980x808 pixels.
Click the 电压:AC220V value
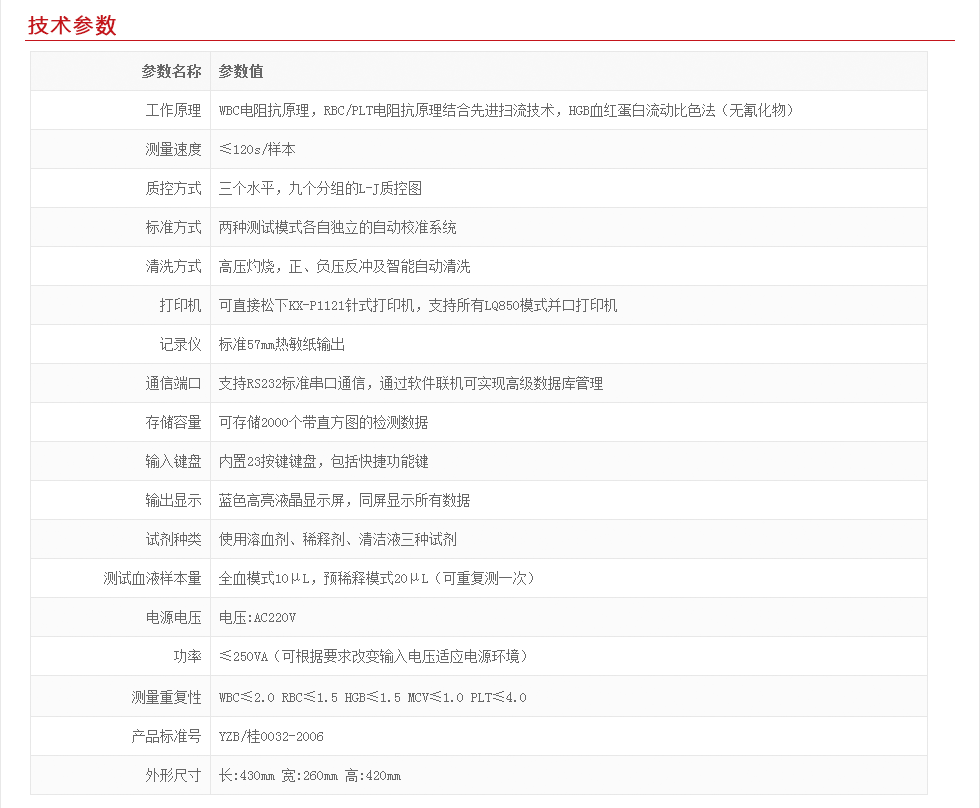tap(257, 617)
